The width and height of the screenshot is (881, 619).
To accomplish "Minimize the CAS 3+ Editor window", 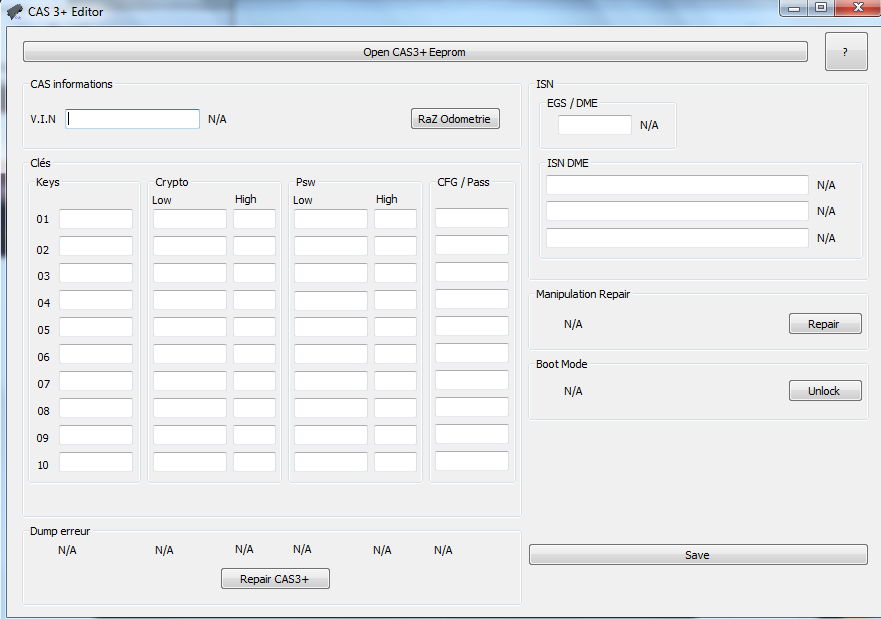I will pos(796,8).
